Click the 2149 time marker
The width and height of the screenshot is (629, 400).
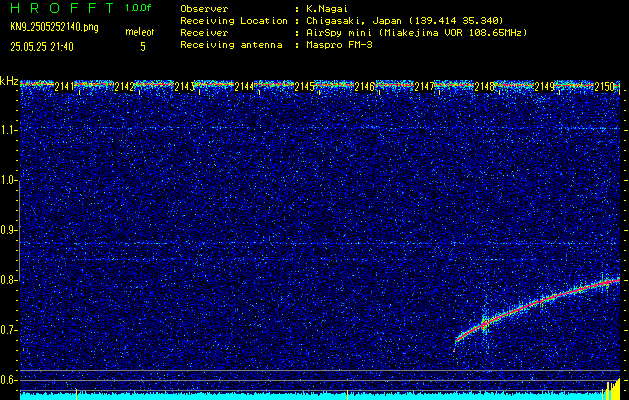(544, 86)
